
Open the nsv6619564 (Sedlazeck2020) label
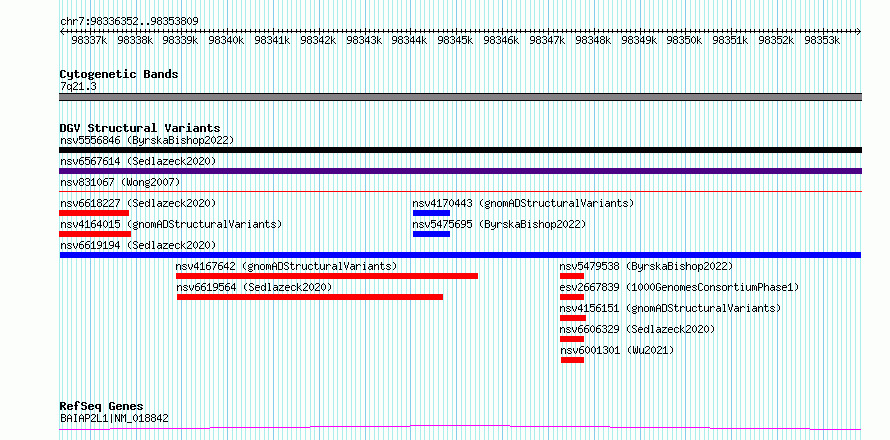point(254,287)
